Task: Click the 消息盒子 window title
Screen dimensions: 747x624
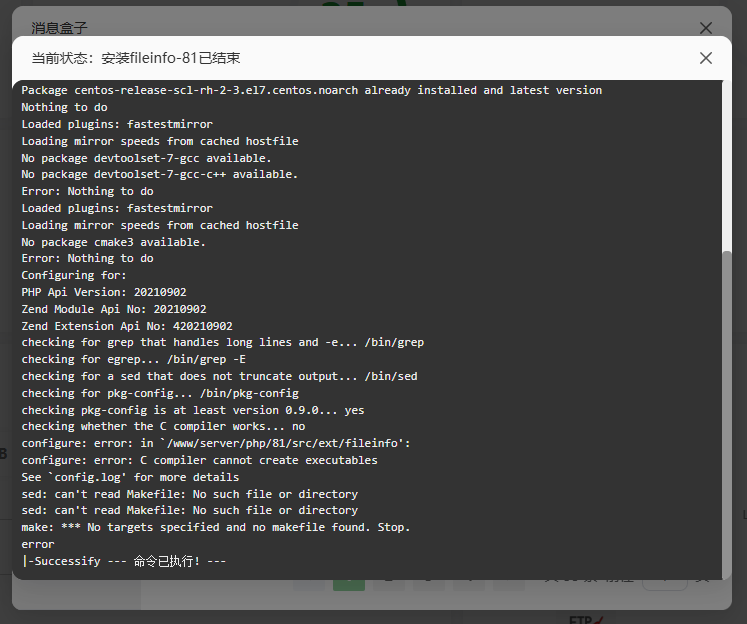Action: point(60,28)
